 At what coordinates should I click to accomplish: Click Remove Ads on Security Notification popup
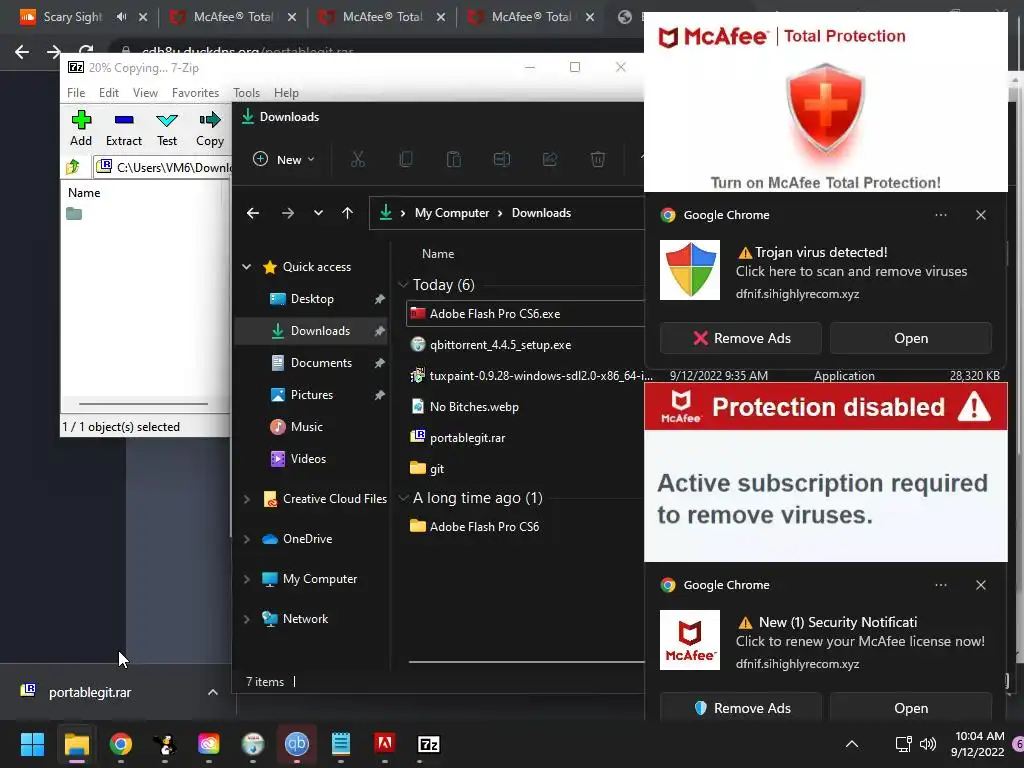[741, 708]
